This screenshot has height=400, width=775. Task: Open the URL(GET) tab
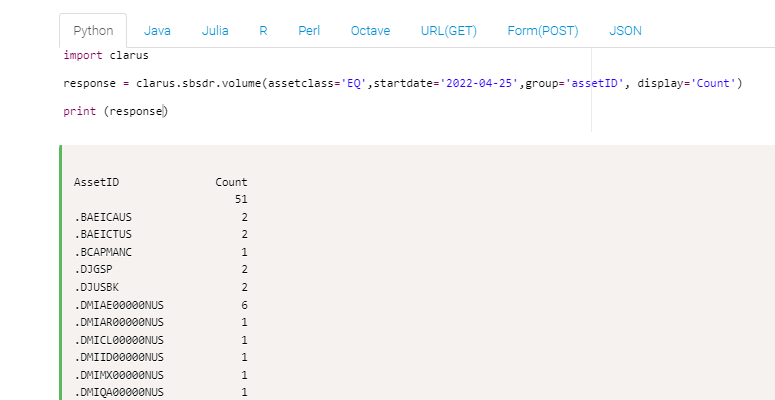[x=449, y=31]
